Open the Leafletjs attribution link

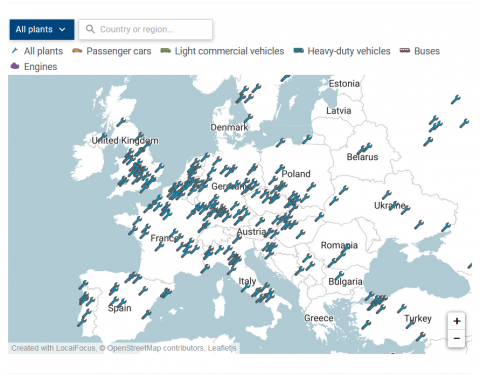click(222, 348)
